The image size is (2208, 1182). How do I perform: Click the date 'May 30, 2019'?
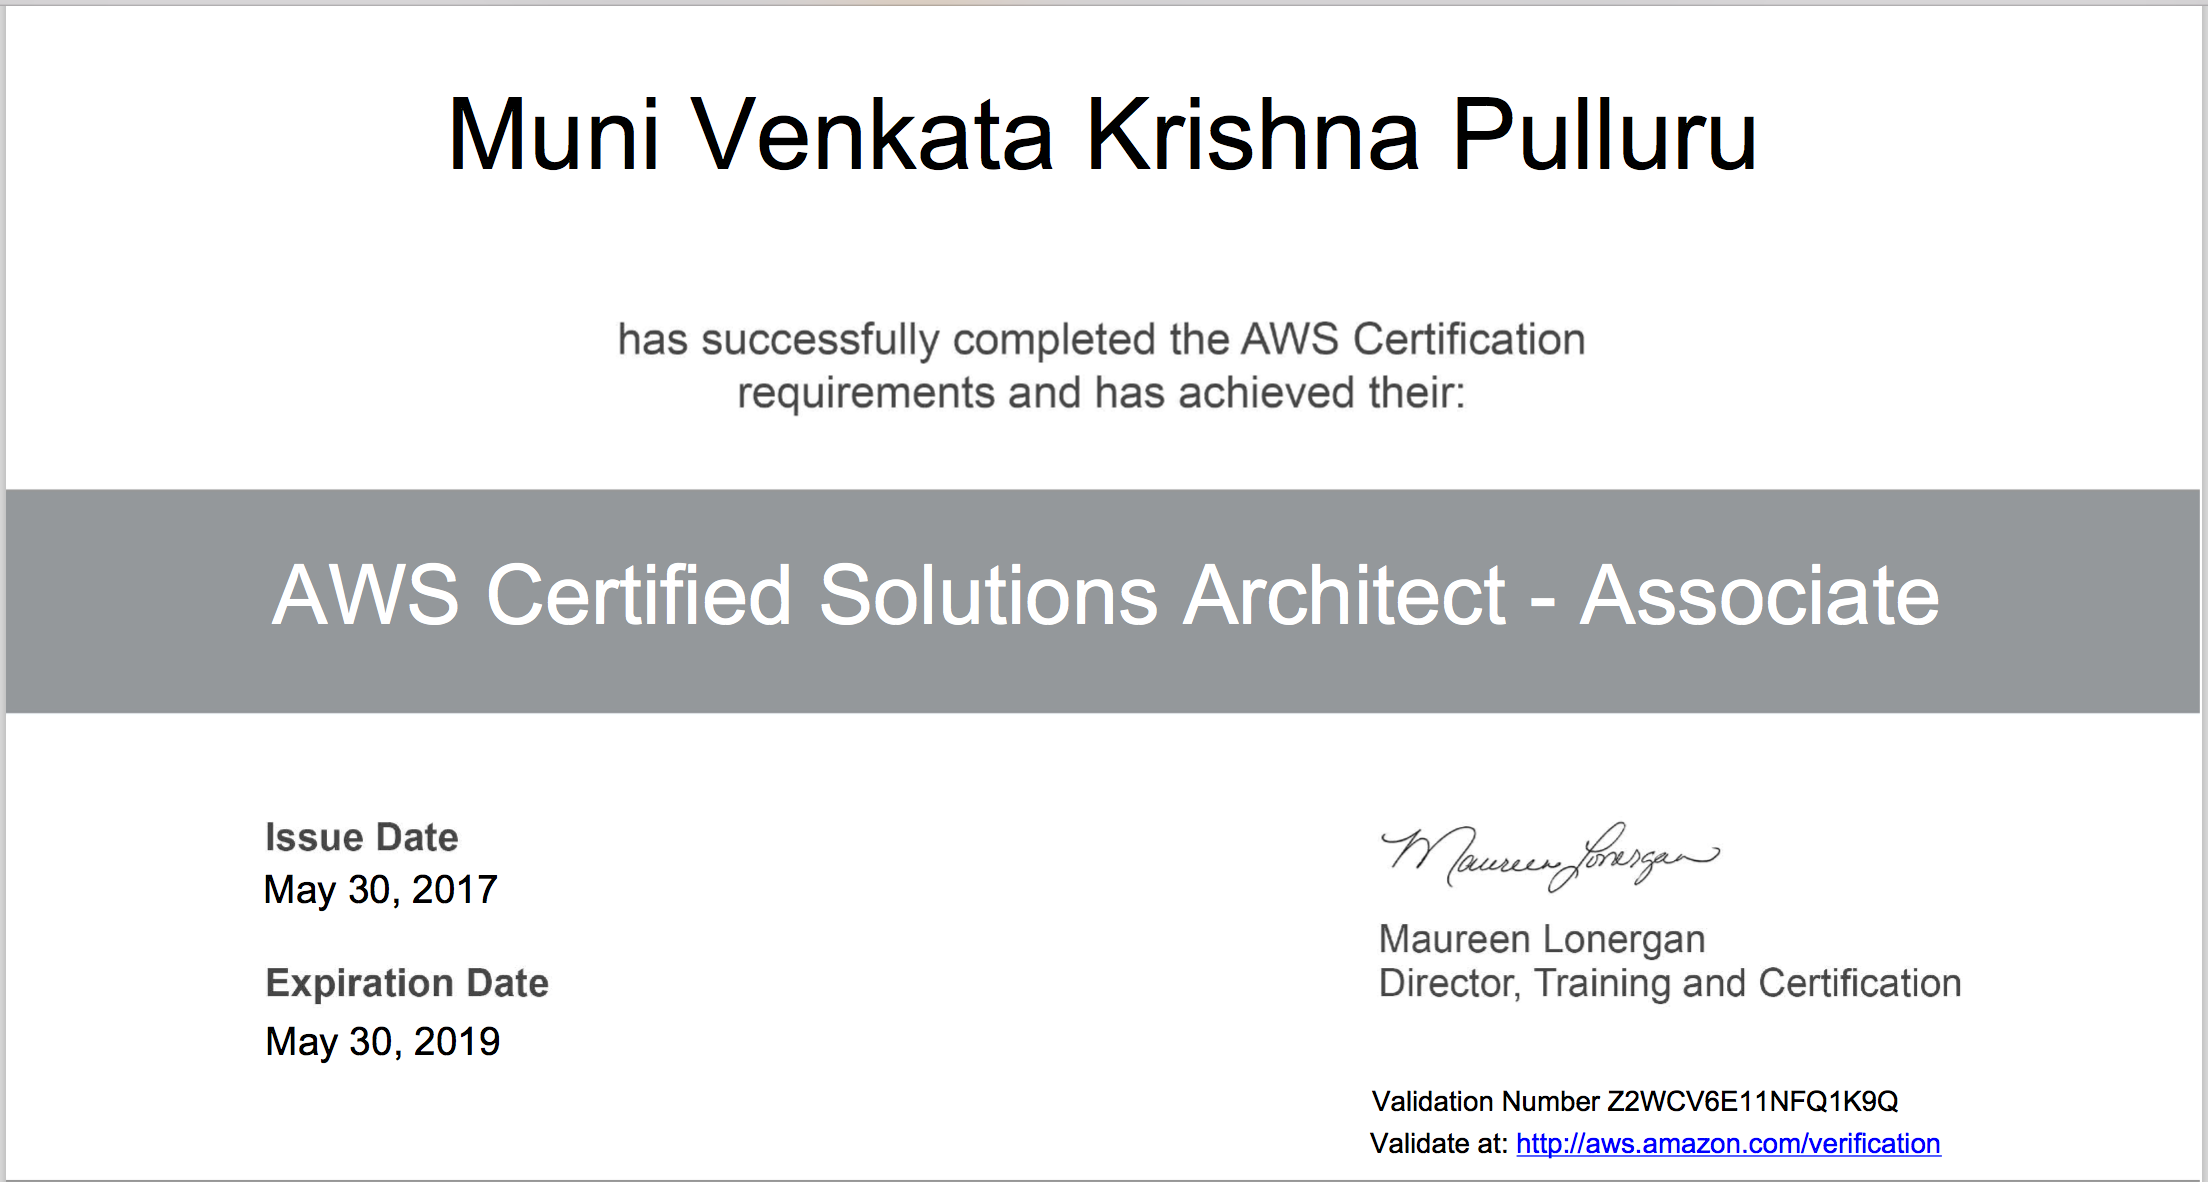382,1042
